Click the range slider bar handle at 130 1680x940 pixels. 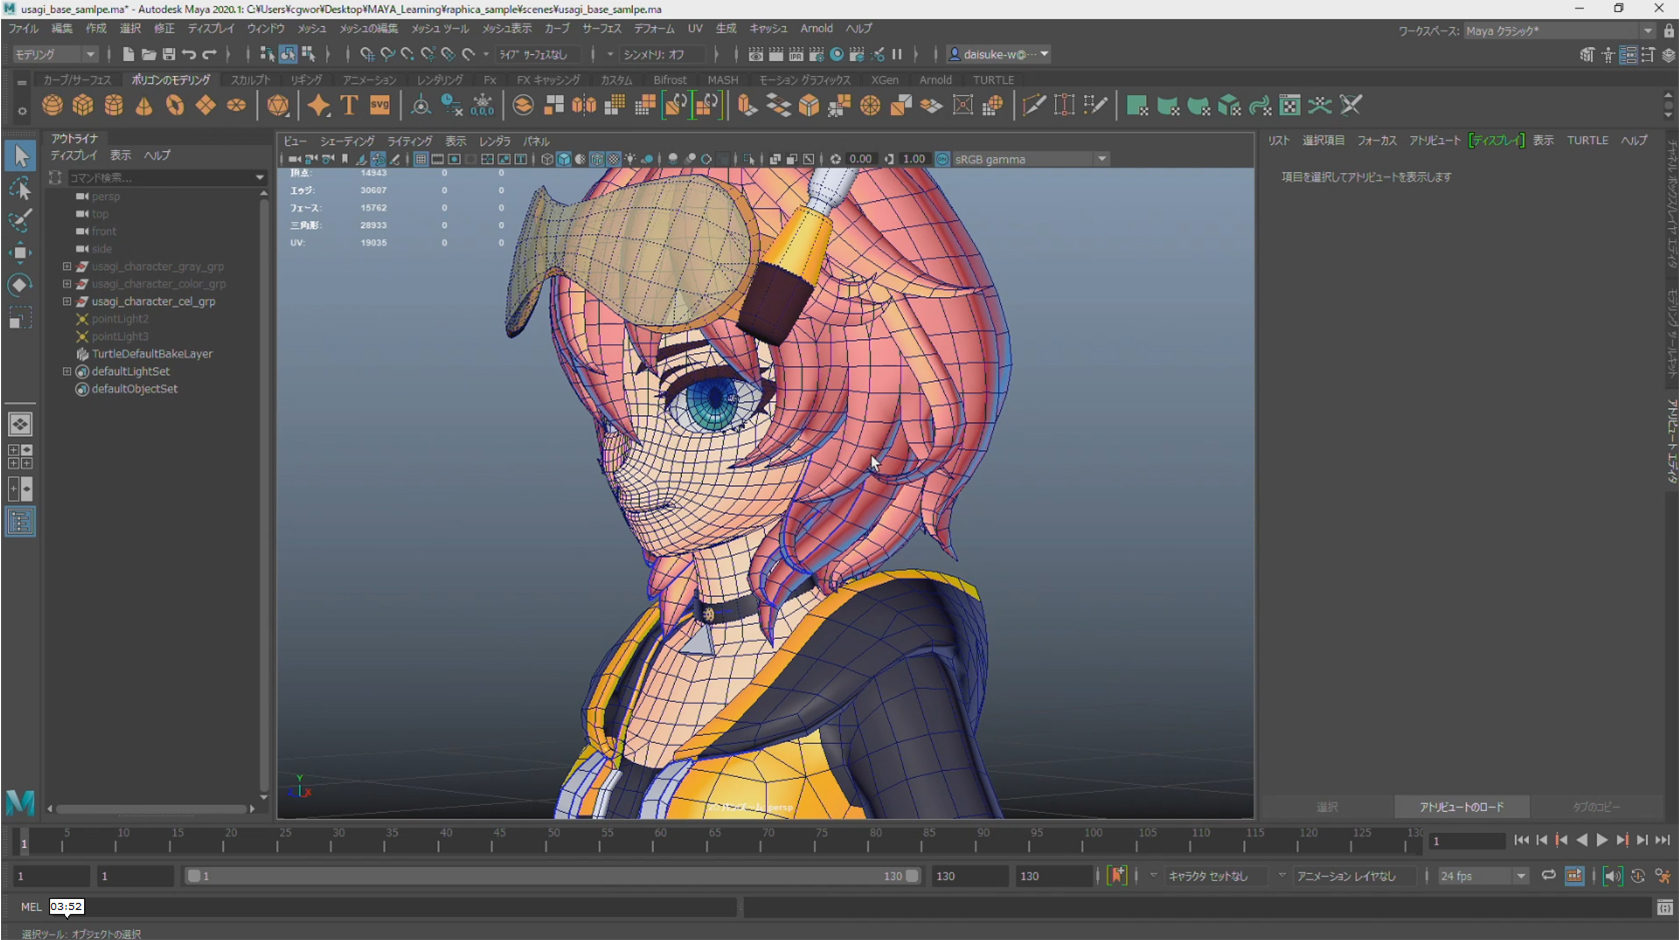click(912, 876)
